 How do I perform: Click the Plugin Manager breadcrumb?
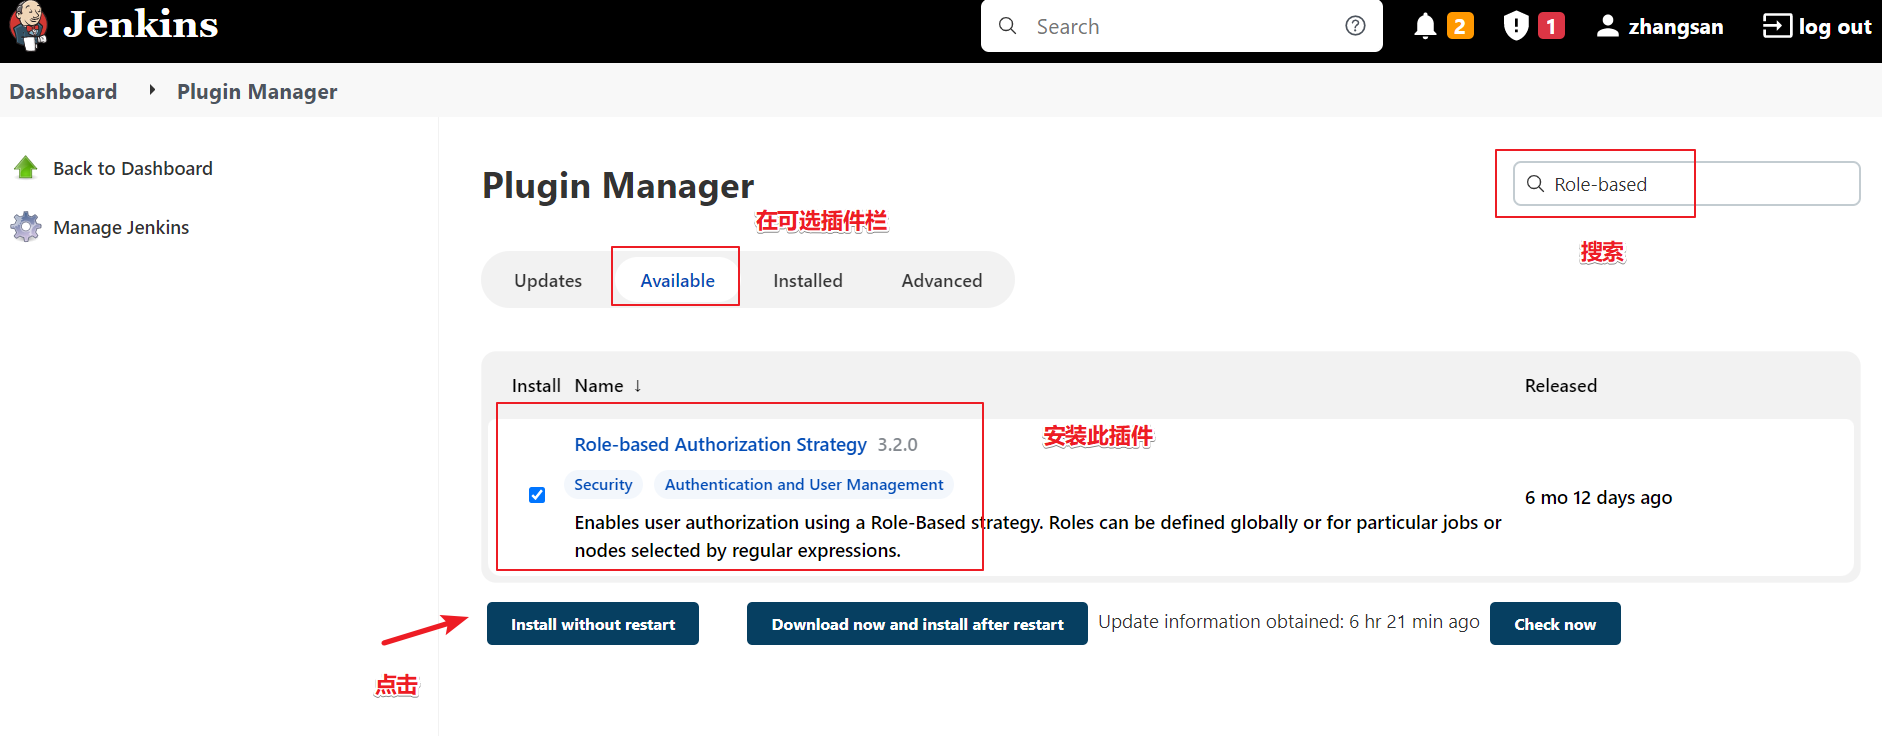(x=257, y=91)
